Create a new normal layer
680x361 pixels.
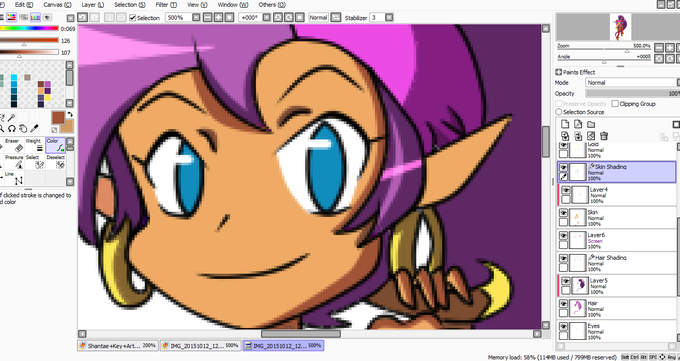coord(565,125)
